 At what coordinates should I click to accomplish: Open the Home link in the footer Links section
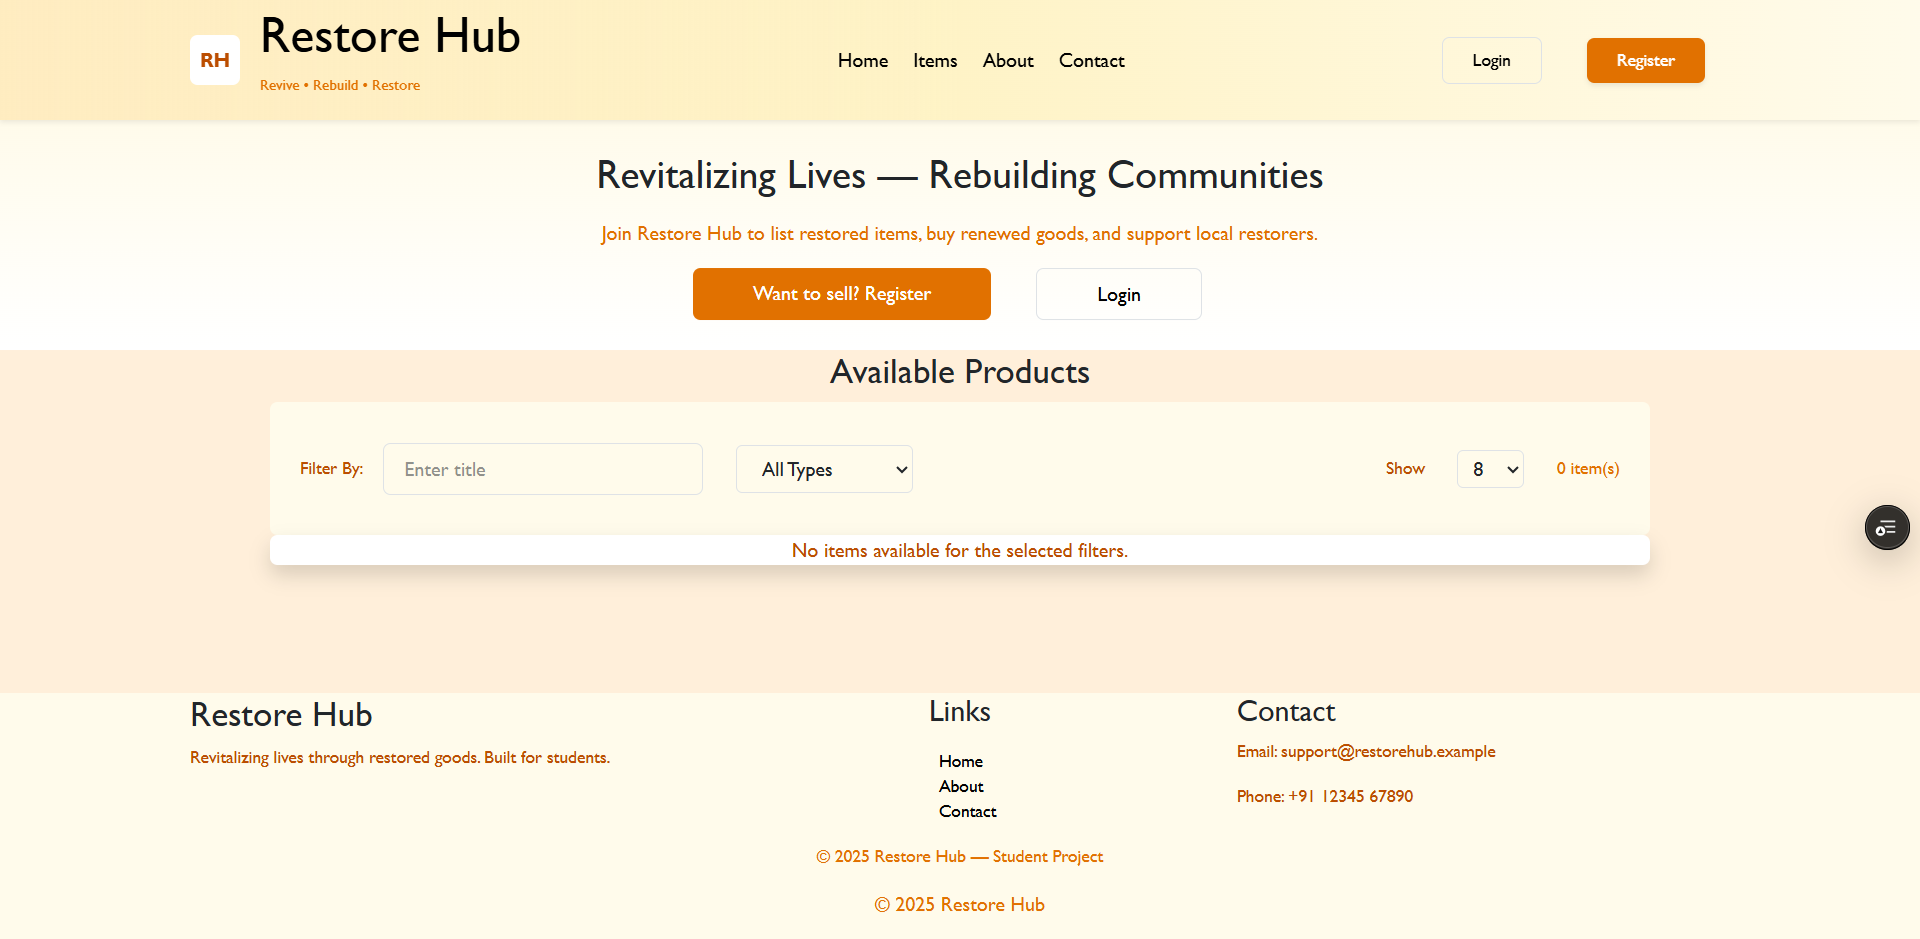(x=960, y=761)
